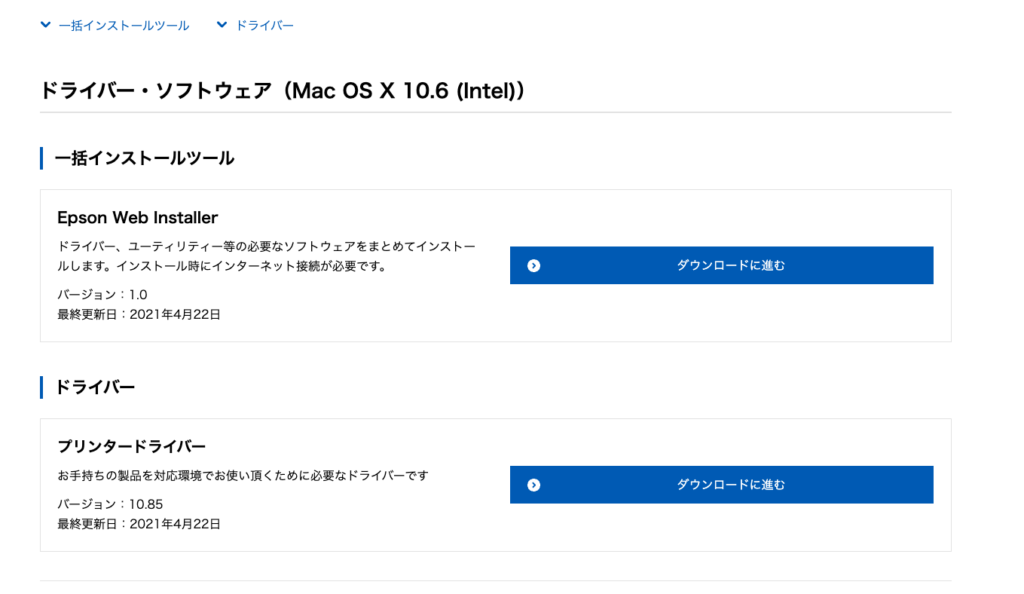The height and width of the screenshot is (594, 1024).
Task: Click the blue accent bar beside the 一括インストールツール heading
Action: click(x=42, y=158)
